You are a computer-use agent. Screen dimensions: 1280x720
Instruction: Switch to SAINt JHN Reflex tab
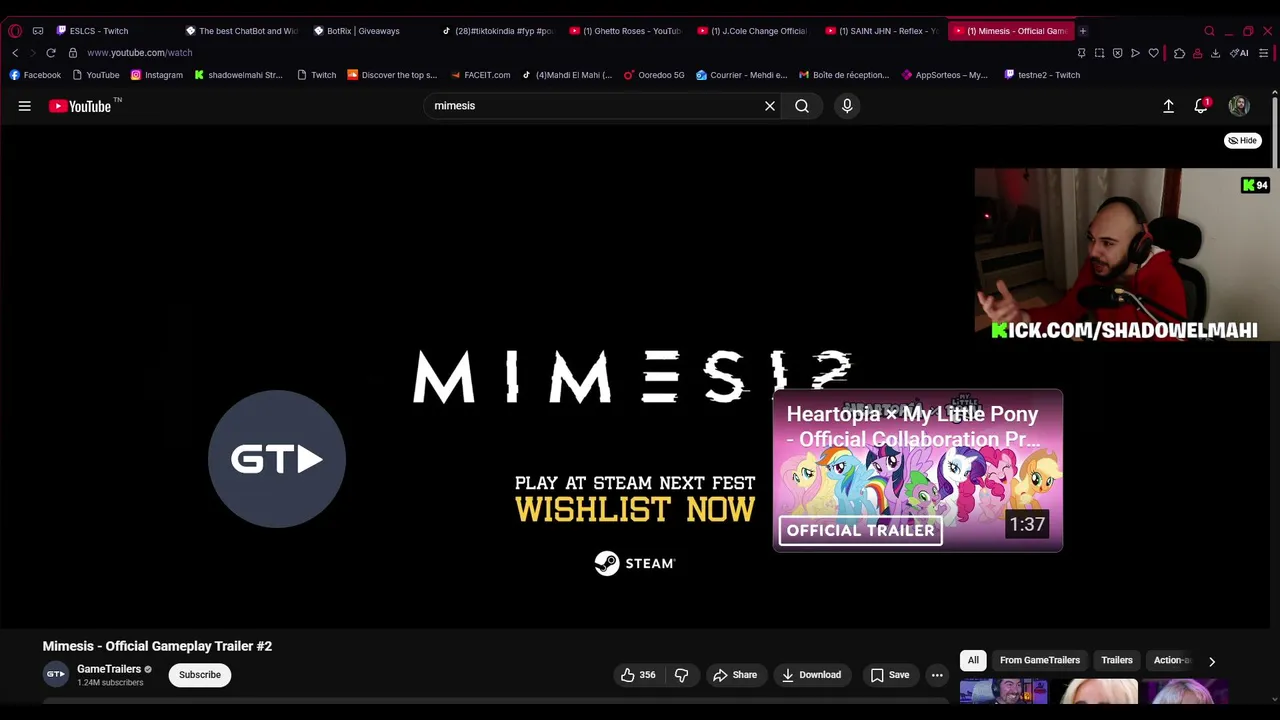(x=880, y=31)
